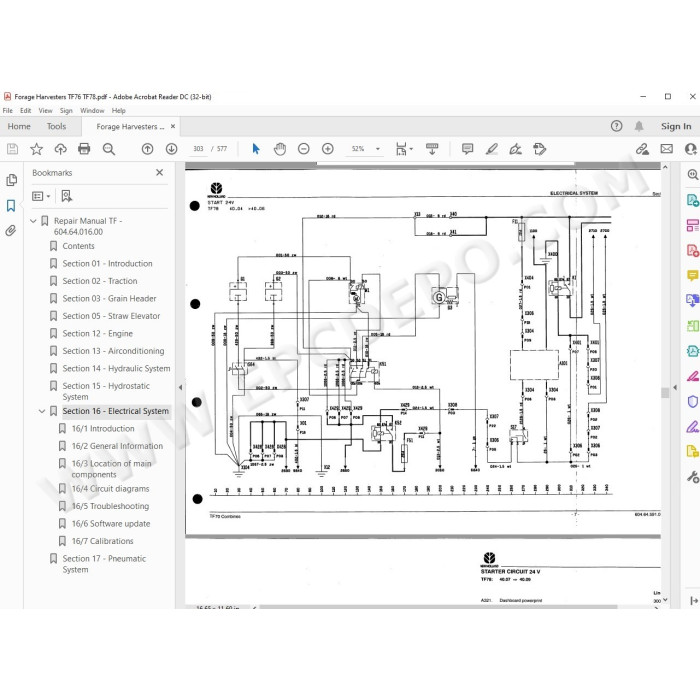Jump to Section 01 - Introduction

(x=107, y=263)
